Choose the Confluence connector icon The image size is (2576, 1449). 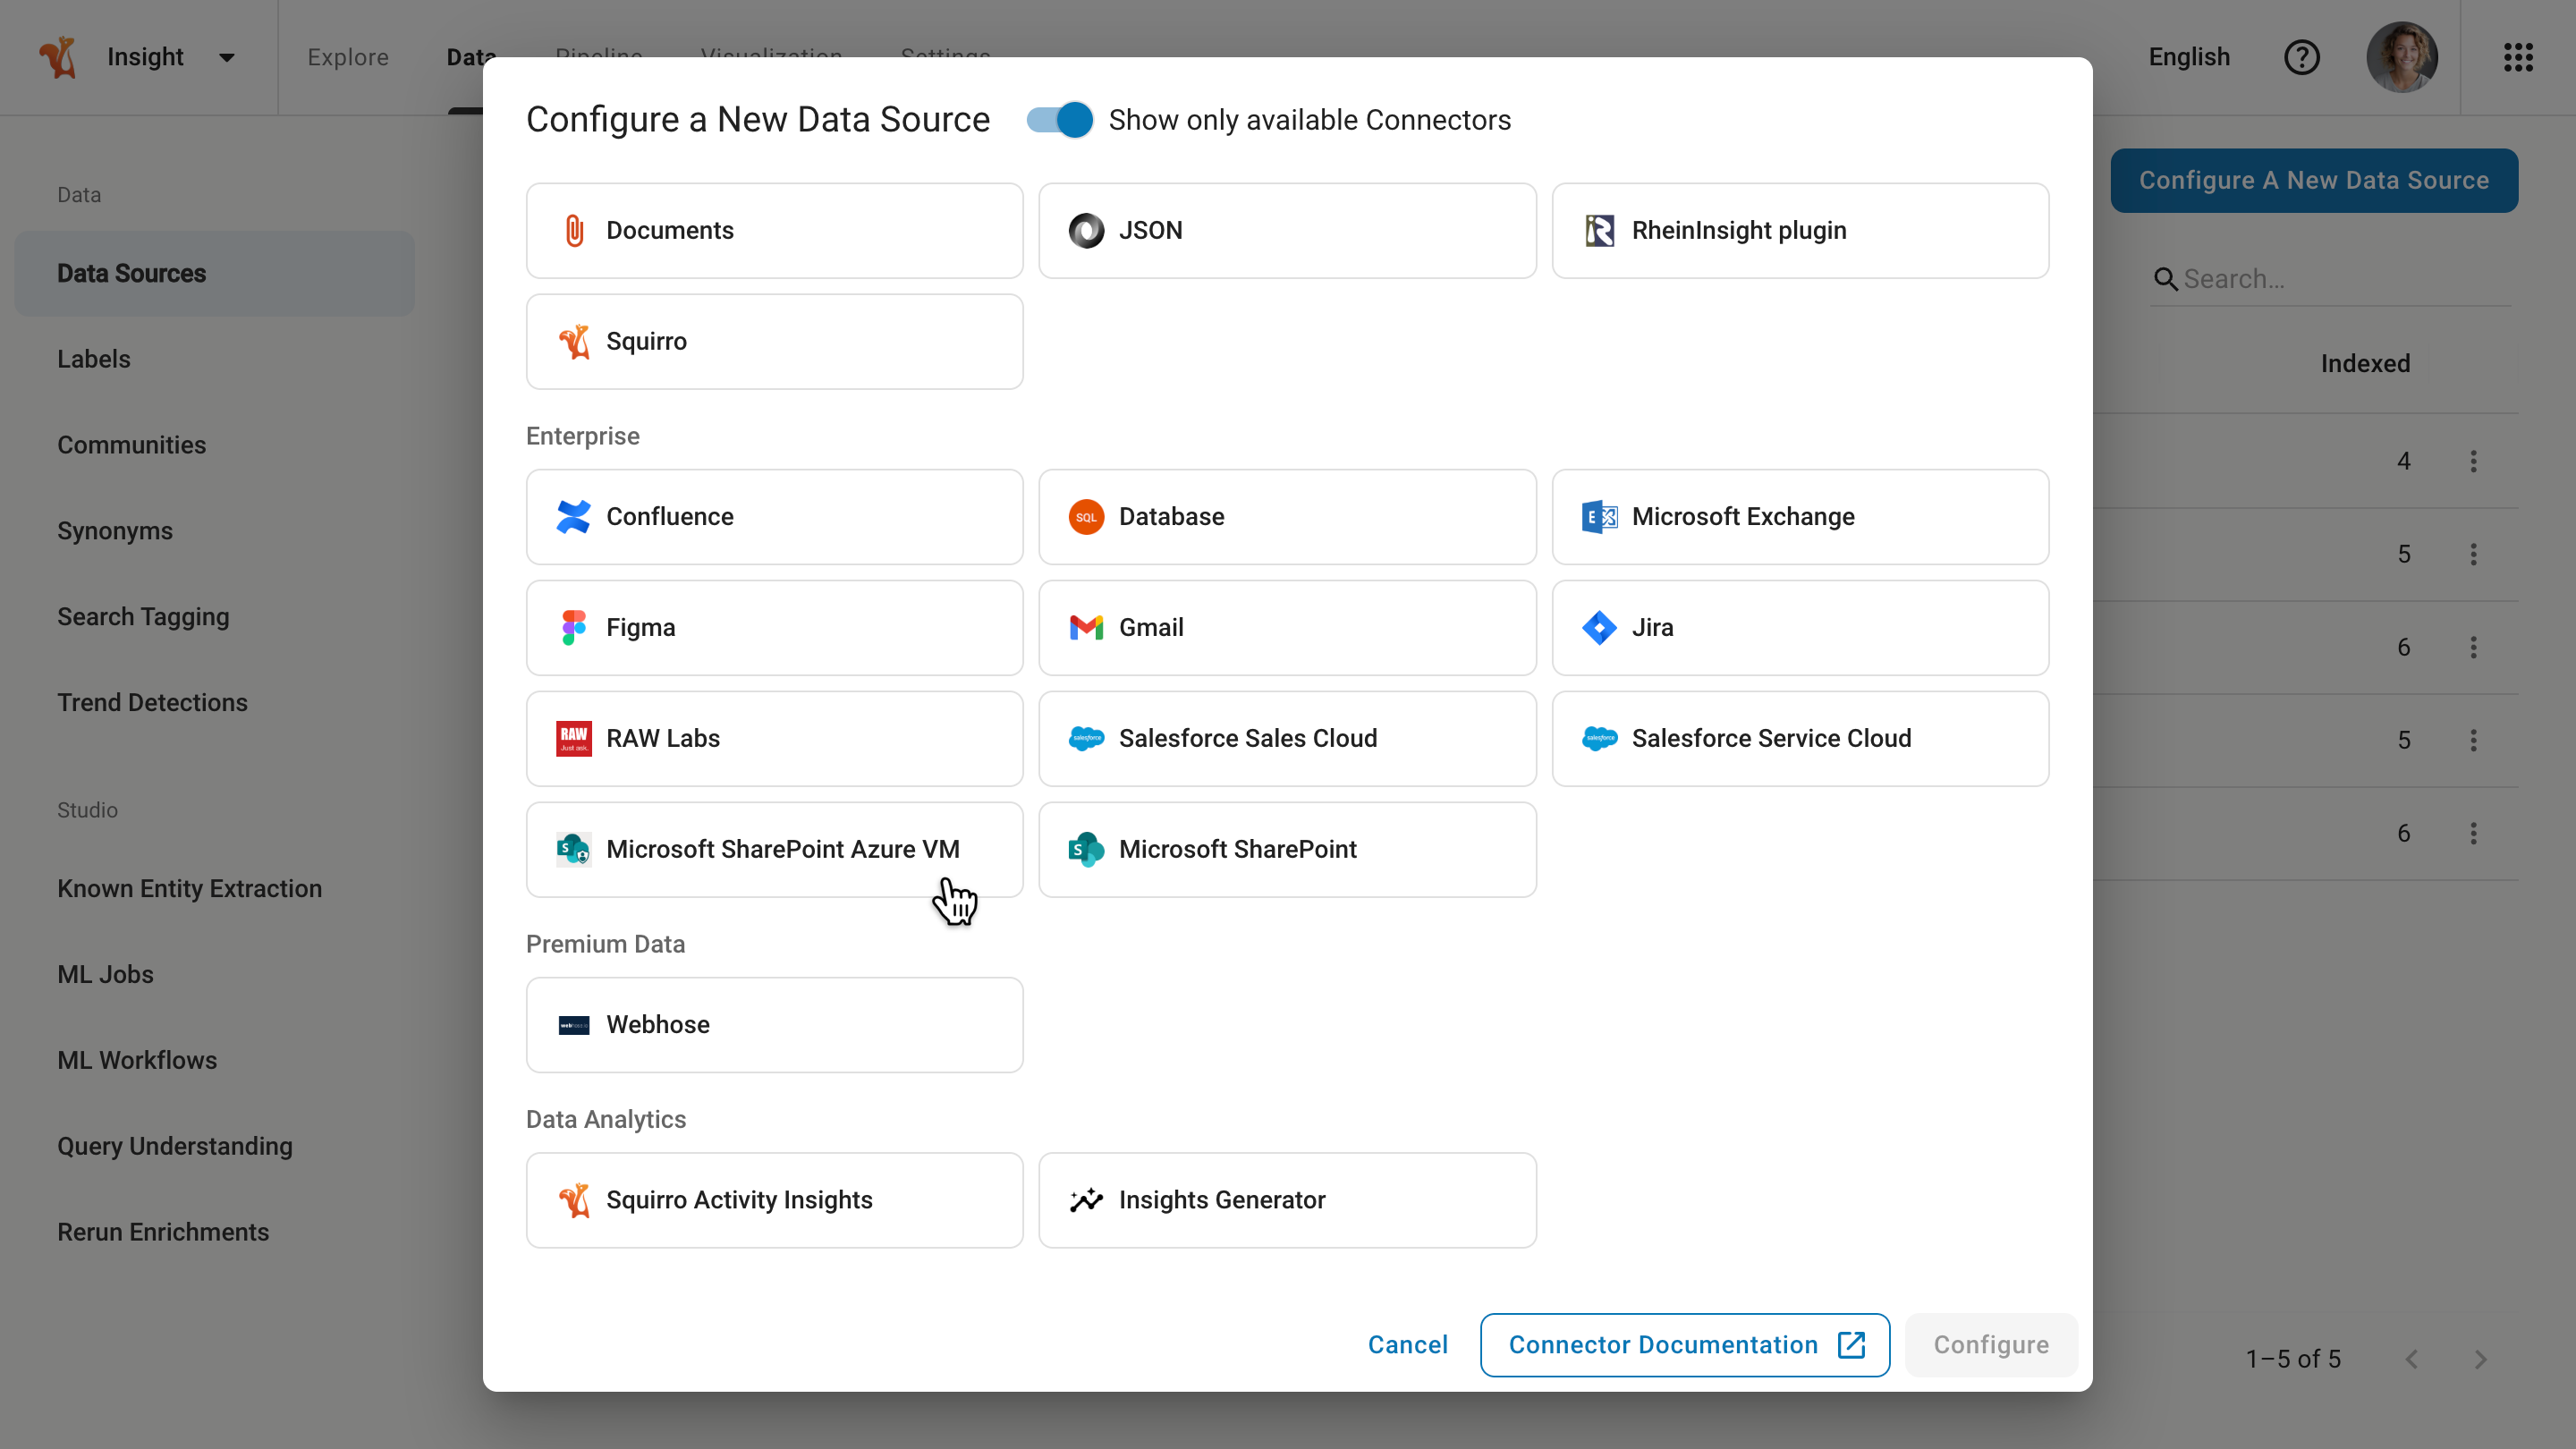tap(574, 516)
